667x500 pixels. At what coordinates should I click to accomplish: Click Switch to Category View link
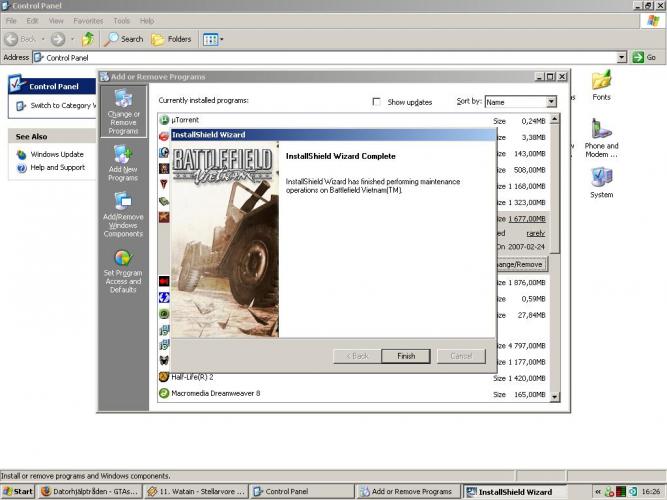coord(60,105)
